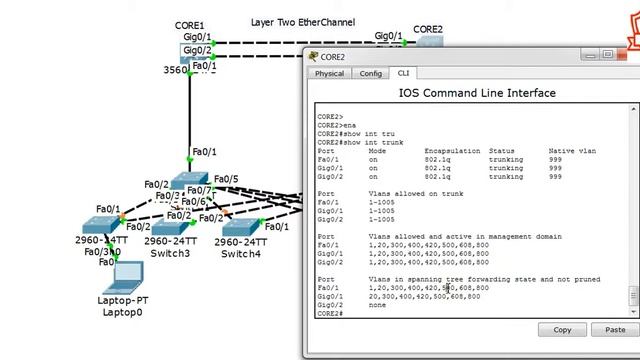Click the Fa0/5 port label
This screenshot has height=360, width=640.
(226, 179)
